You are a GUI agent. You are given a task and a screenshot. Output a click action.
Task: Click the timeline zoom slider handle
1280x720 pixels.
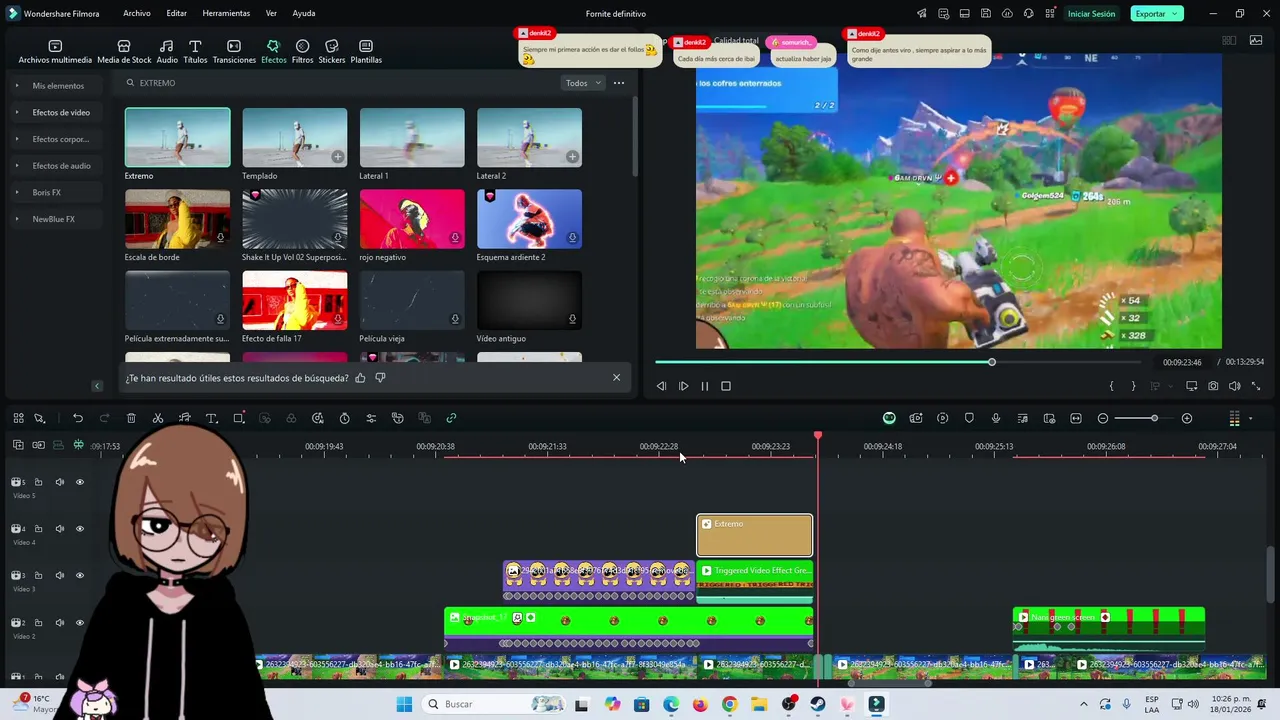tap(1154, 418)
